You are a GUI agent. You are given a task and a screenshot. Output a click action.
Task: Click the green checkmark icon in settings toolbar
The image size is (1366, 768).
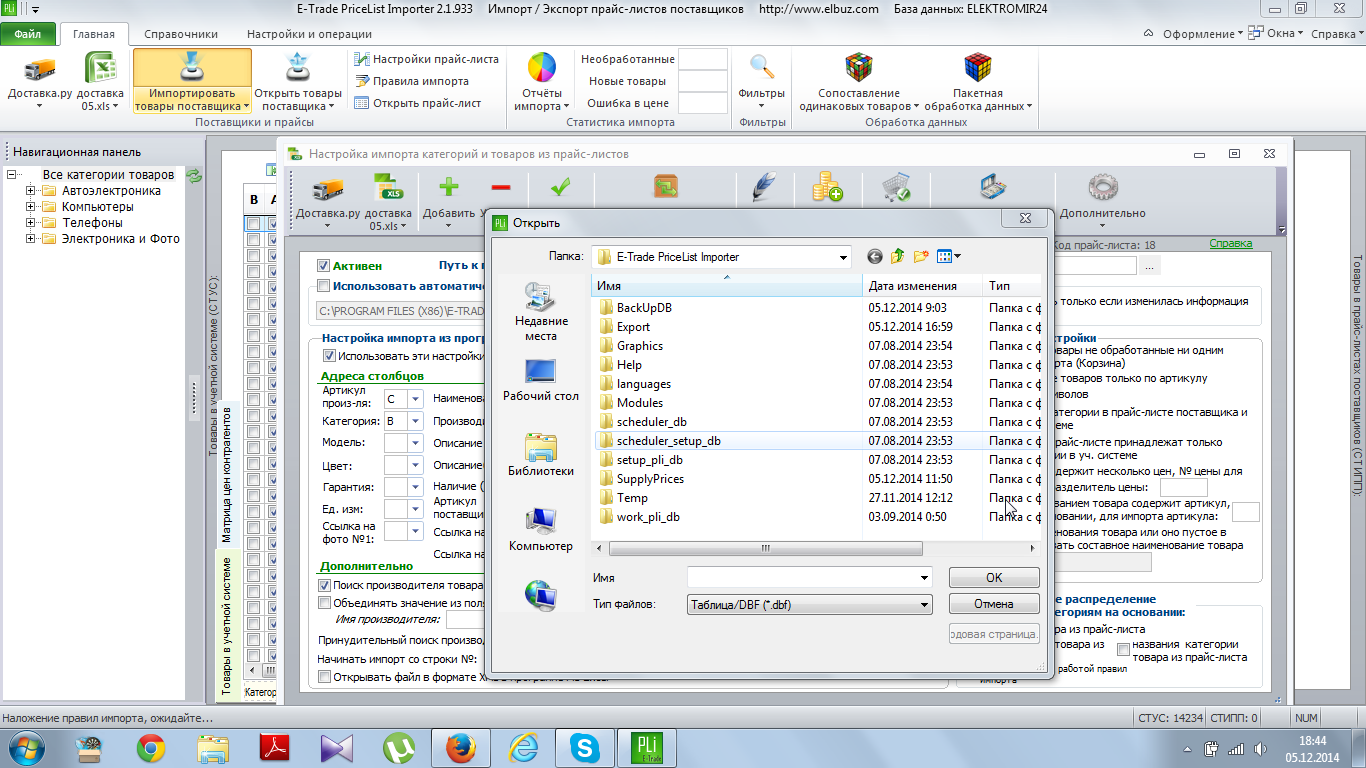560,187
